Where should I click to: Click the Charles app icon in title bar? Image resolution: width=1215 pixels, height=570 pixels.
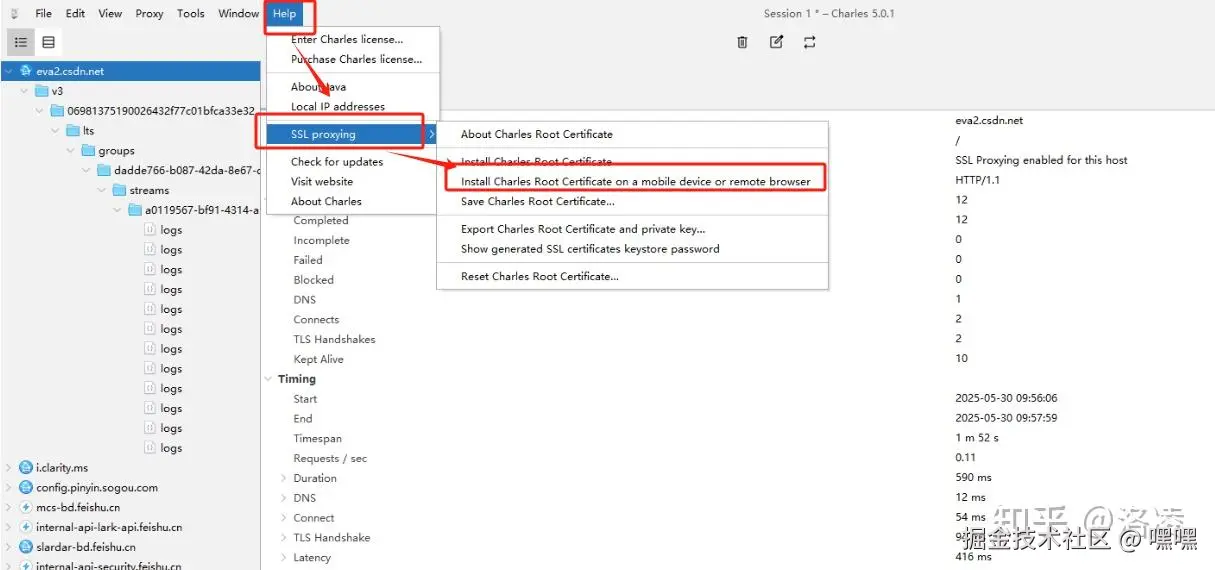[14, 14]
